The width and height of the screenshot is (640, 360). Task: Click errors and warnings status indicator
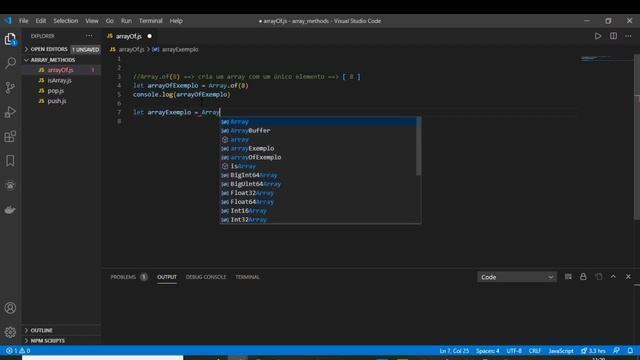click(18, 351)
